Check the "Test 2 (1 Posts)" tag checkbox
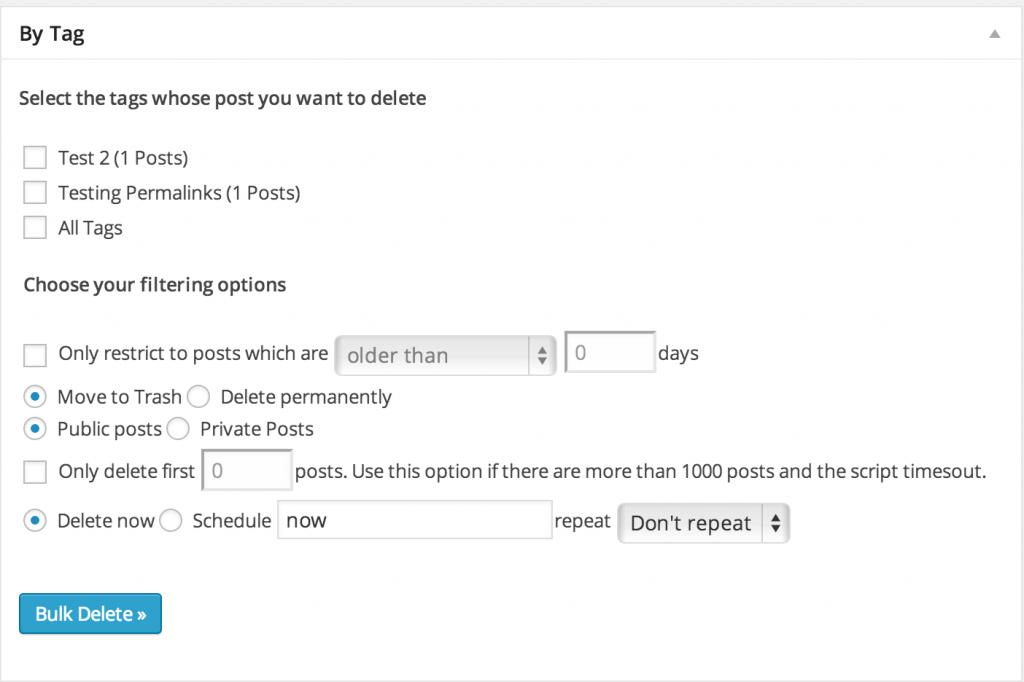Viewport: 1024px width, 682px height. pos(34,157)
